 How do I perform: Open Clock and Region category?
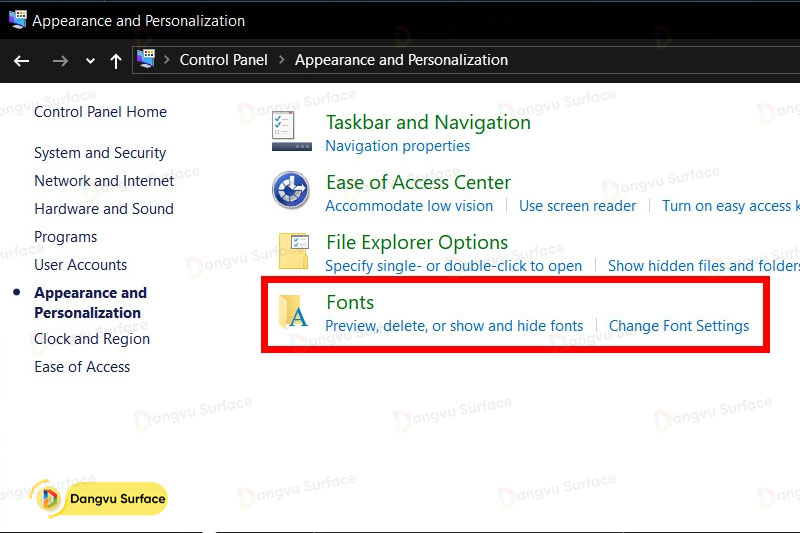coord(92,339)
